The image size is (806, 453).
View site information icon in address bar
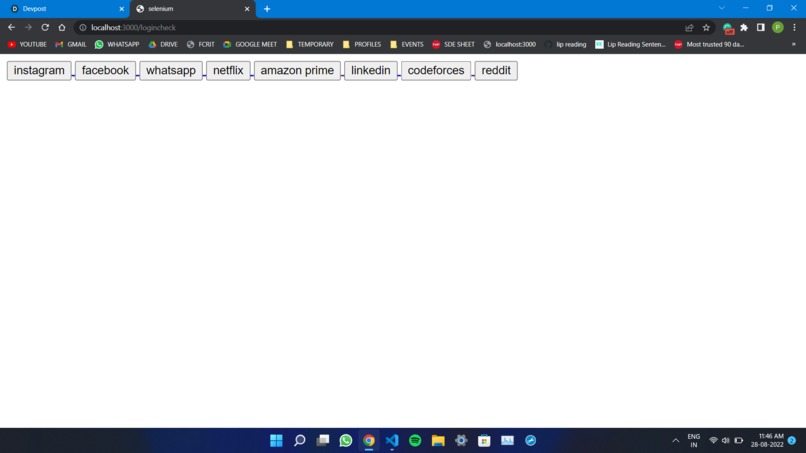(x=83, y=27)
